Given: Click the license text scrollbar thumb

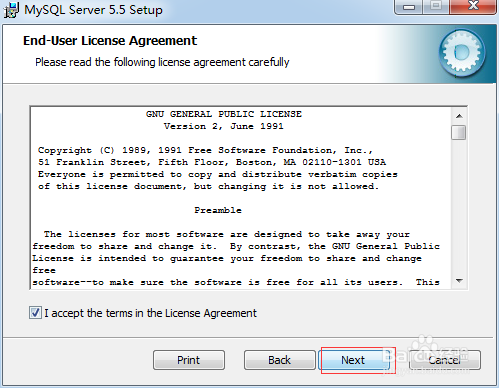Looking at the screenshot, I should click(x=459, y=132).
